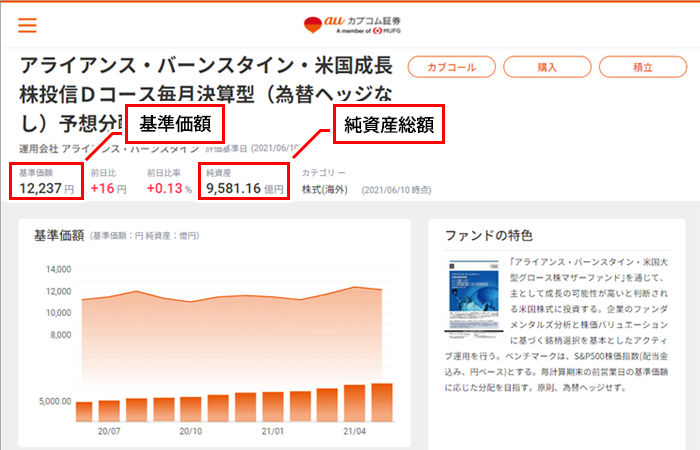Click the 20/10 chart axis label
The image size is (700, 450).
tap(191, 431)
